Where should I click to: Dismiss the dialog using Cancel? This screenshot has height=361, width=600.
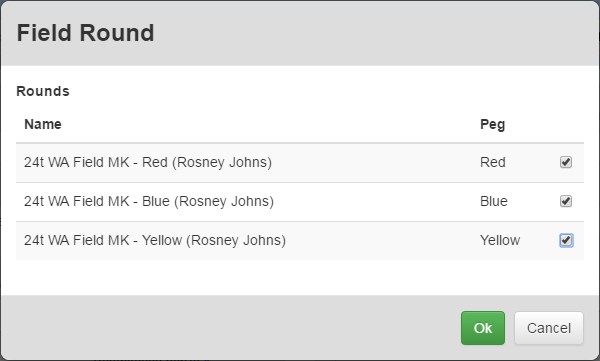(x=549, y=328)
